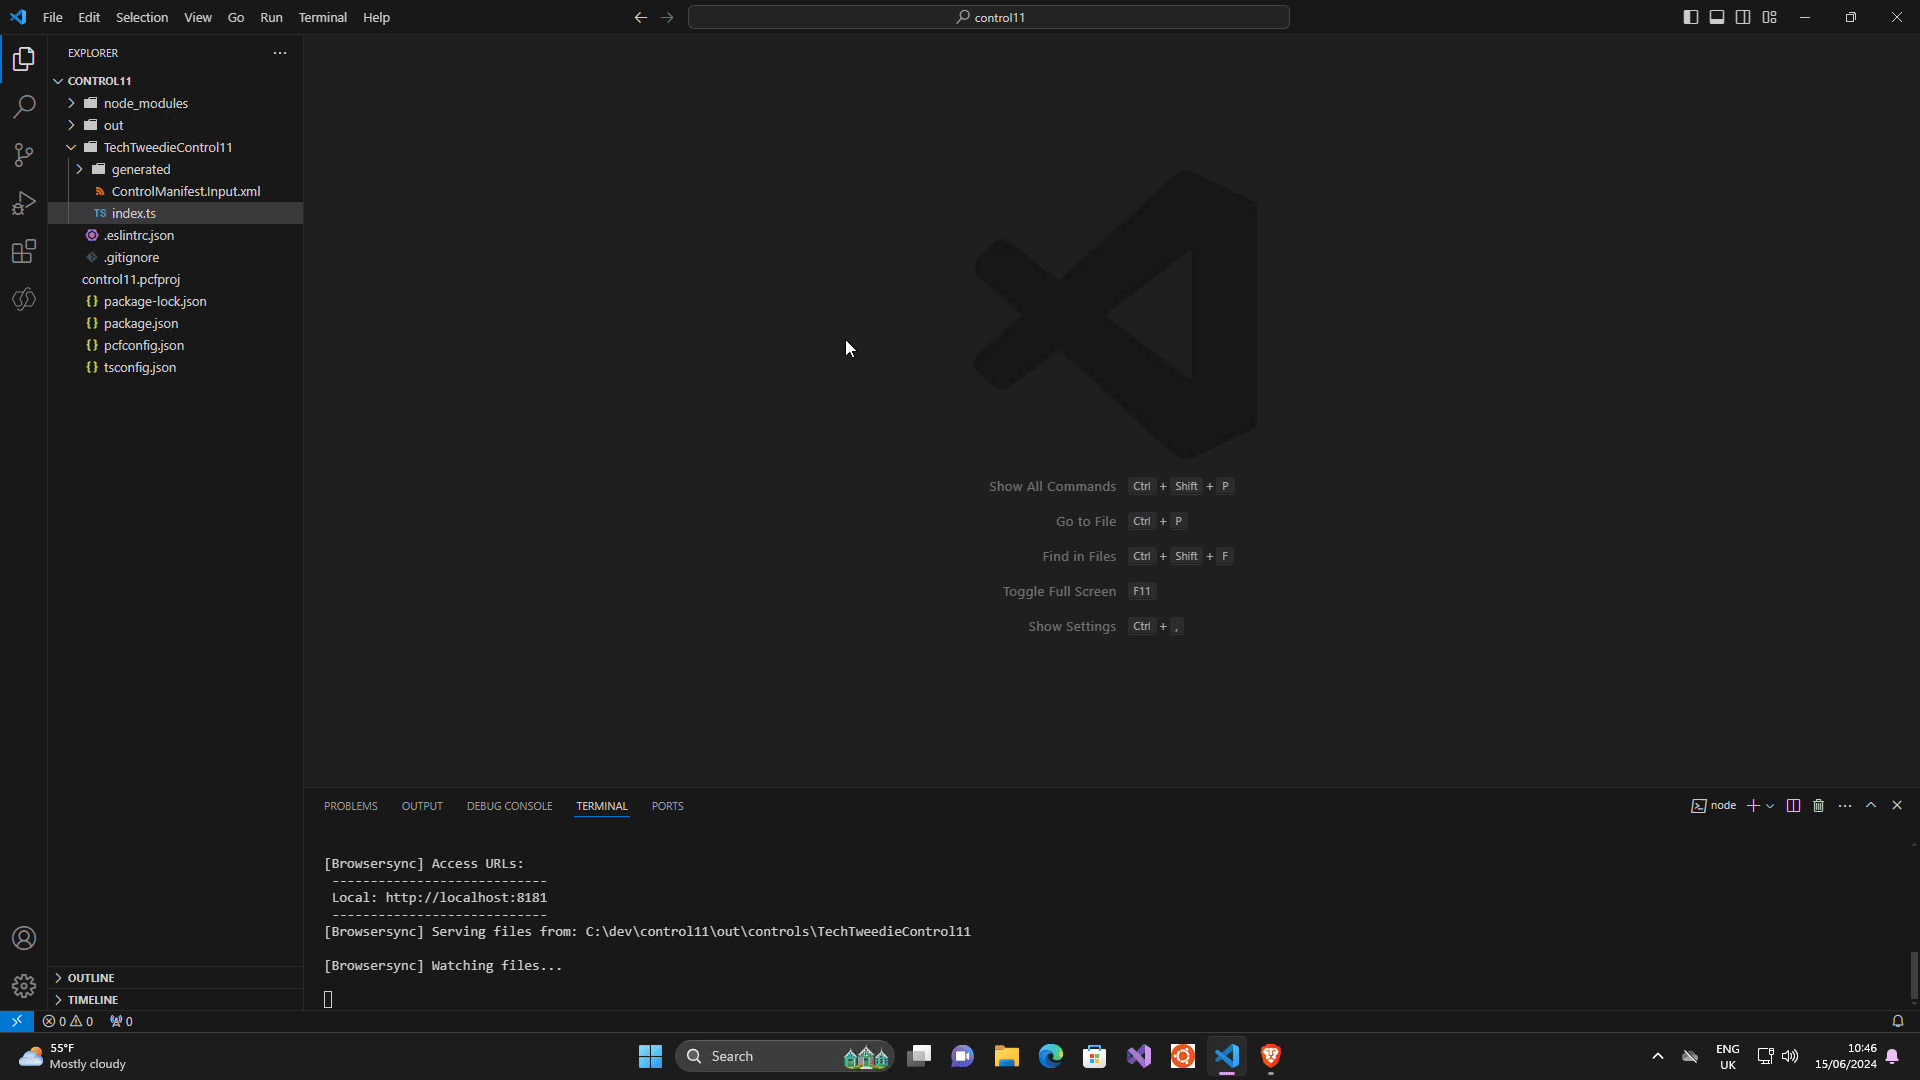
Task: Open a new terminal with the plus icon
Action: [1755, 806]
